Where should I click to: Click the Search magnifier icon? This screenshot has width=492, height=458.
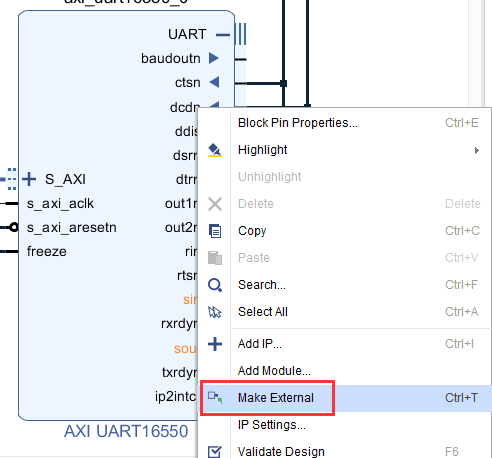215,285
